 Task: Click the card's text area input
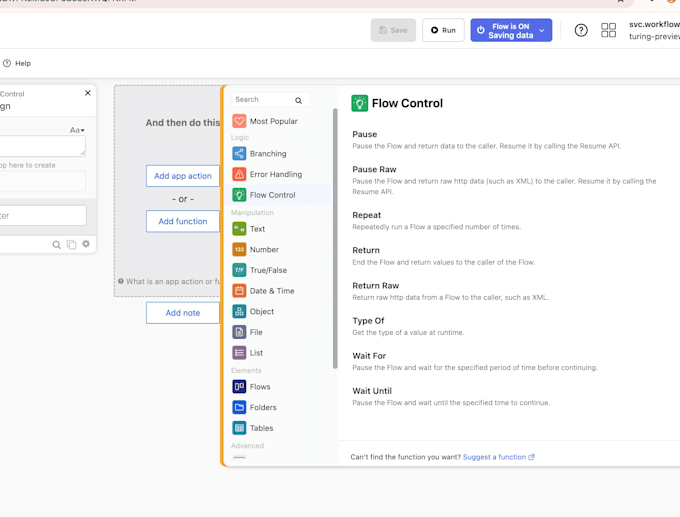tap(42, 146)
